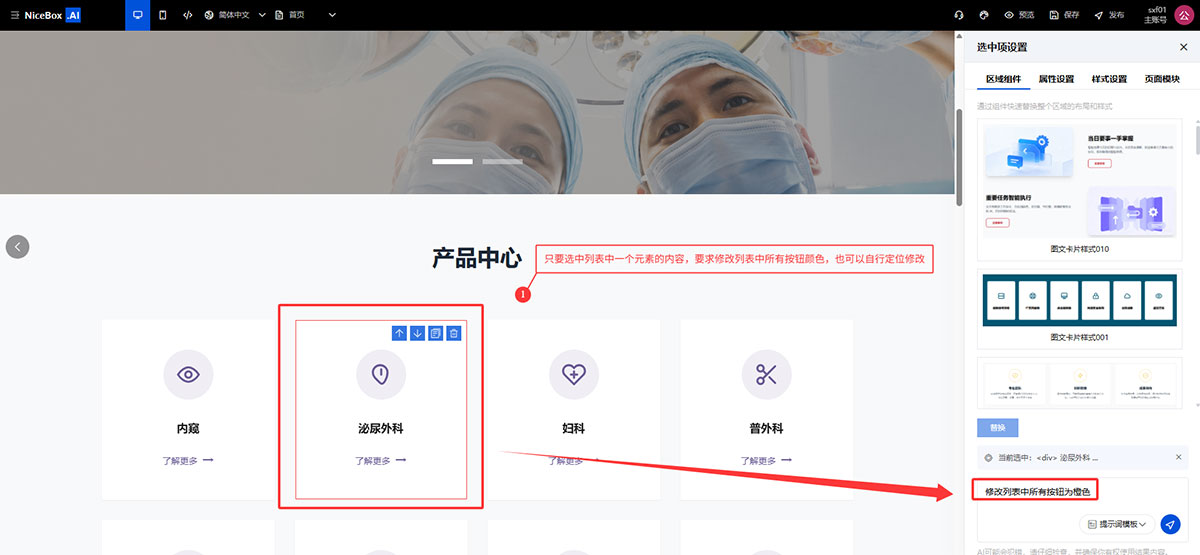This screenshot has height=555, width=1200.
Task: Click the scissors icon on 普外科 card
Action: (x=767, y=375)
